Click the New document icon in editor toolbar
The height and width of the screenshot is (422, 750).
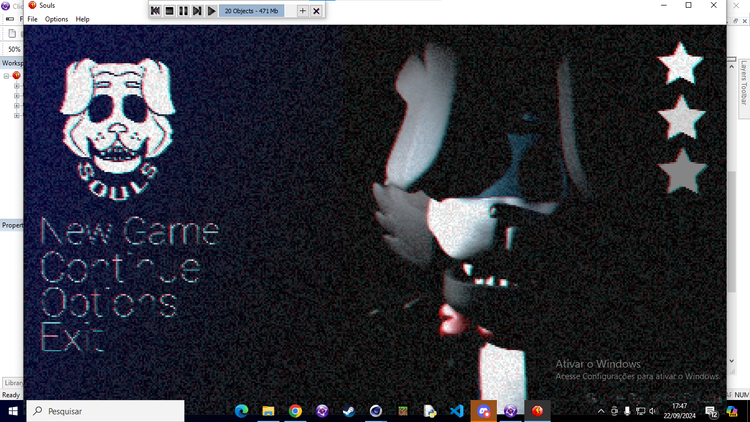coord(12,33)
